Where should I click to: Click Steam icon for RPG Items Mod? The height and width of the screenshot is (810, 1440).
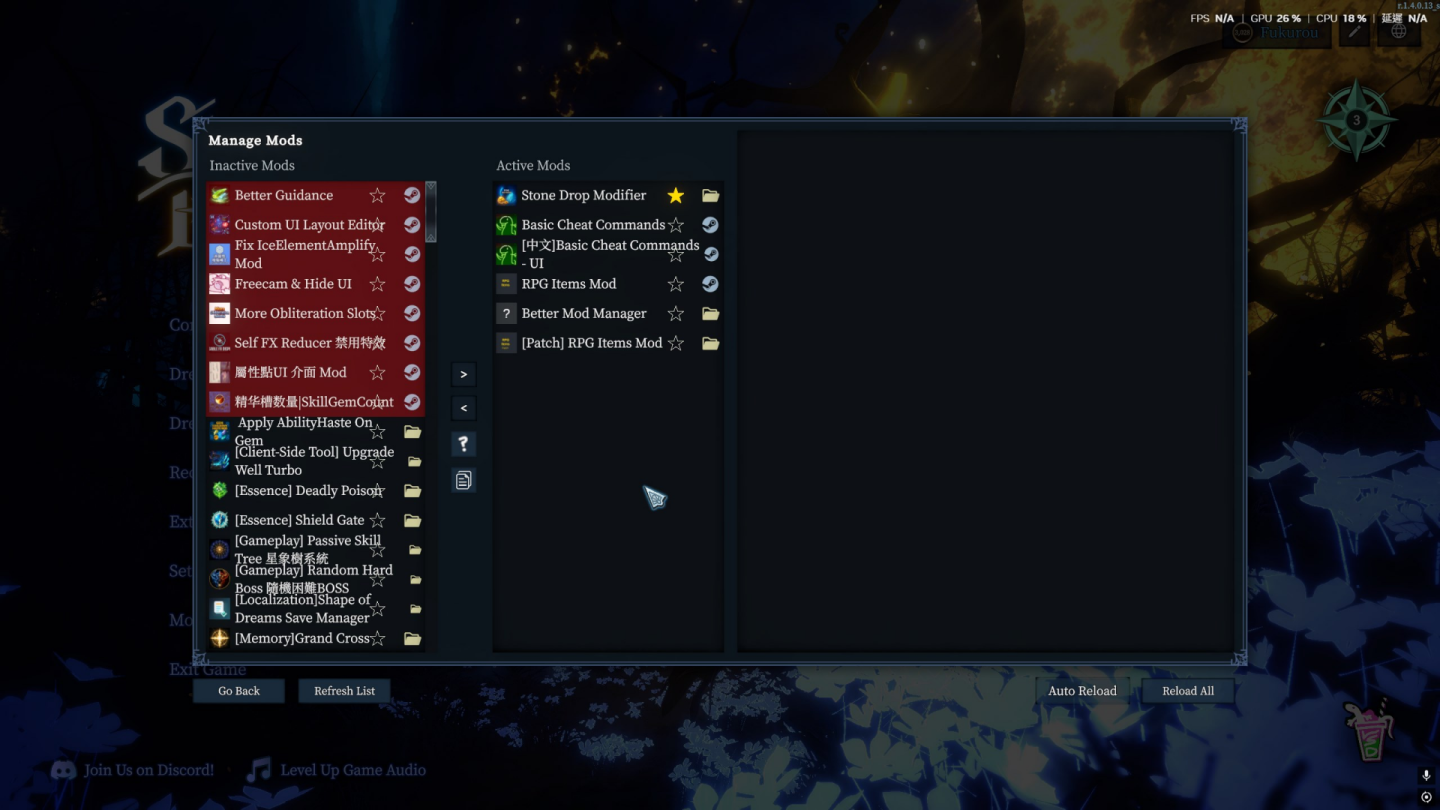pos(710,284)
